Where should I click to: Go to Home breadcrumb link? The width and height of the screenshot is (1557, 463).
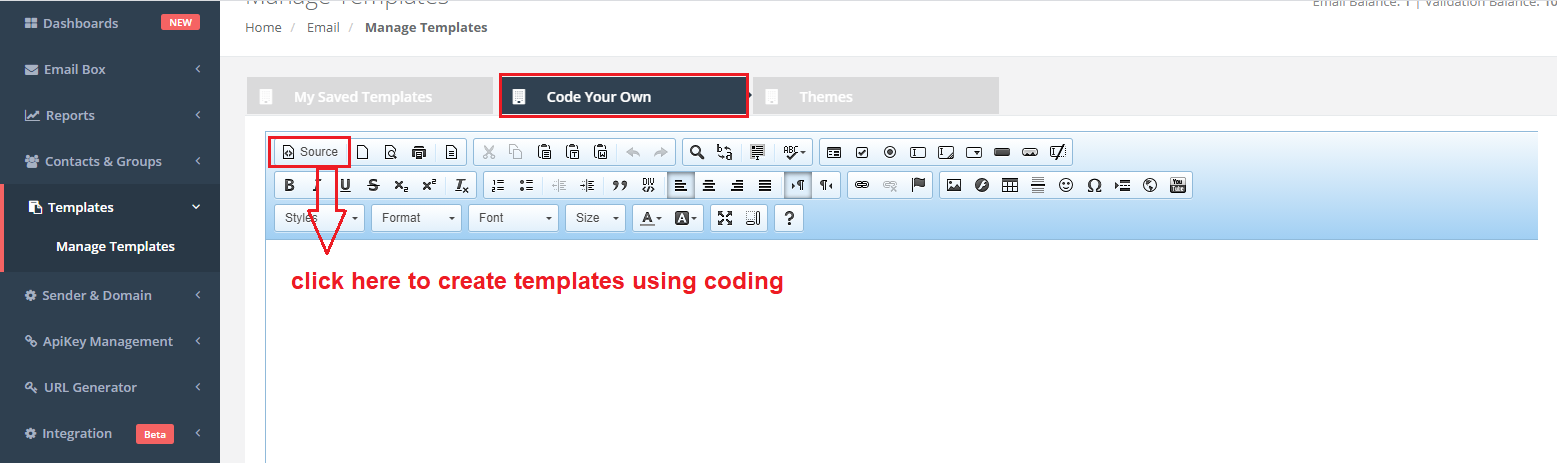(x=263, y=28)
